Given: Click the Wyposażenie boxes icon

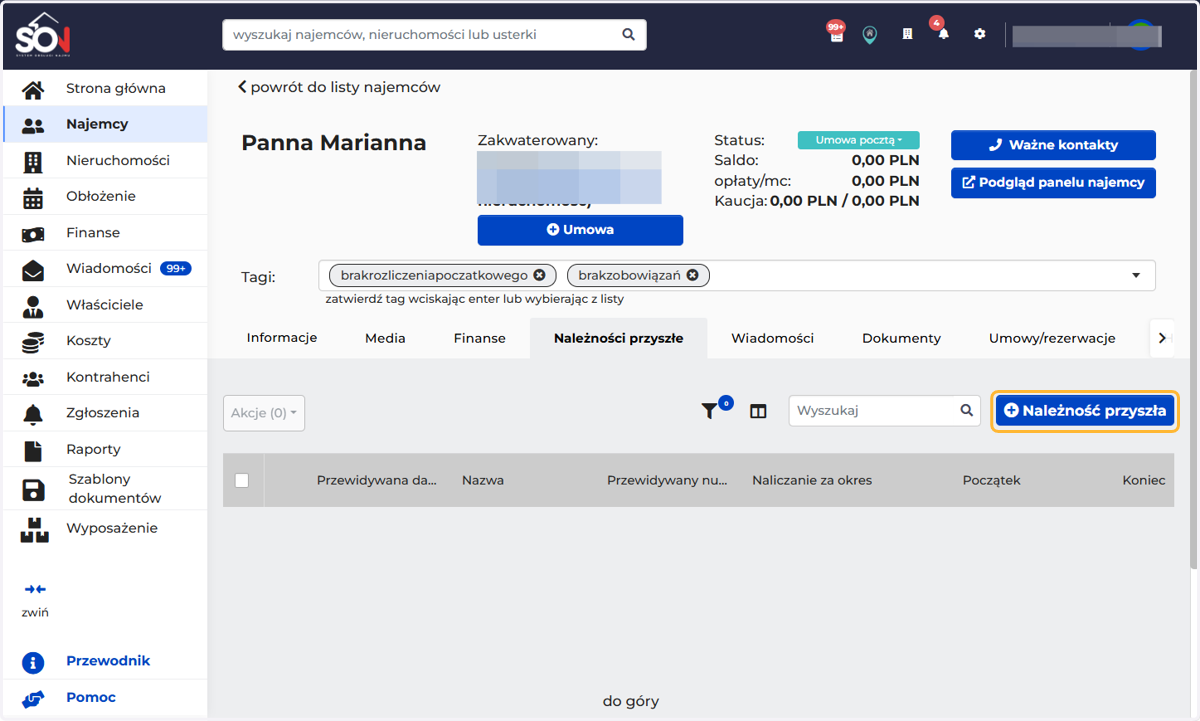Looking at the screenshot, I should click(34, 529).
